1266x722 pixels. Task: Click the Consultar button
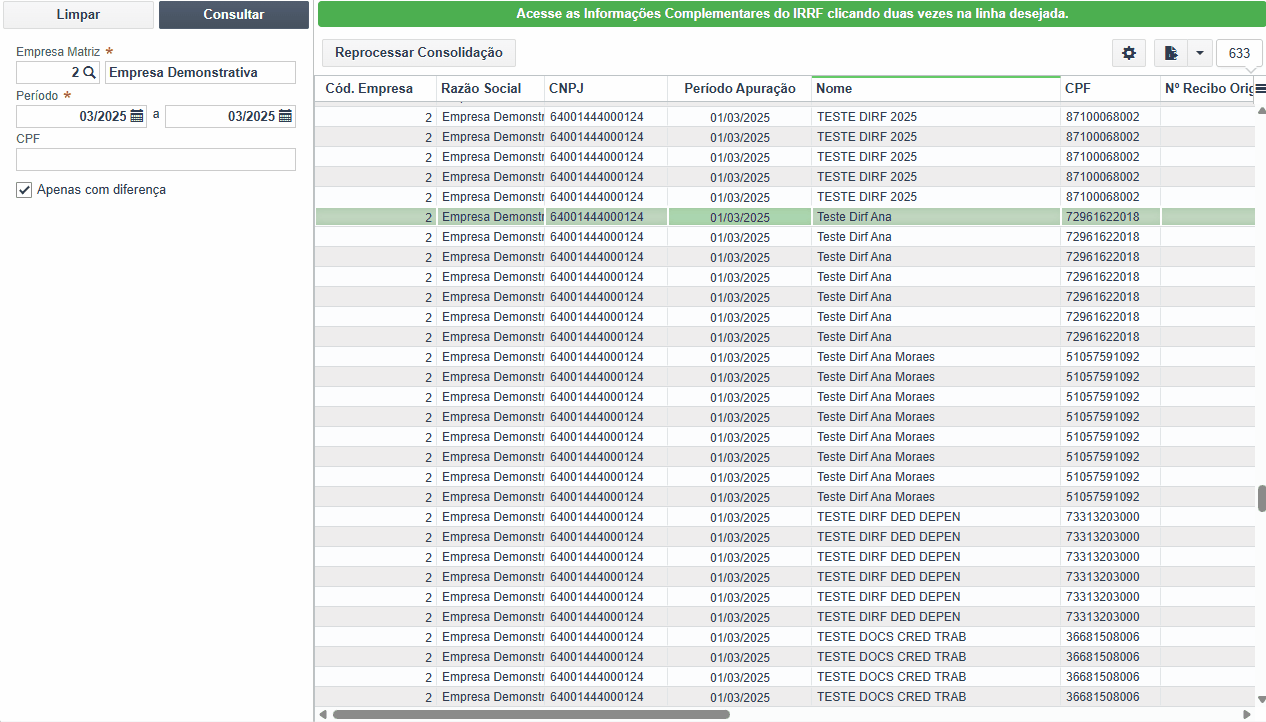[234, 15]
